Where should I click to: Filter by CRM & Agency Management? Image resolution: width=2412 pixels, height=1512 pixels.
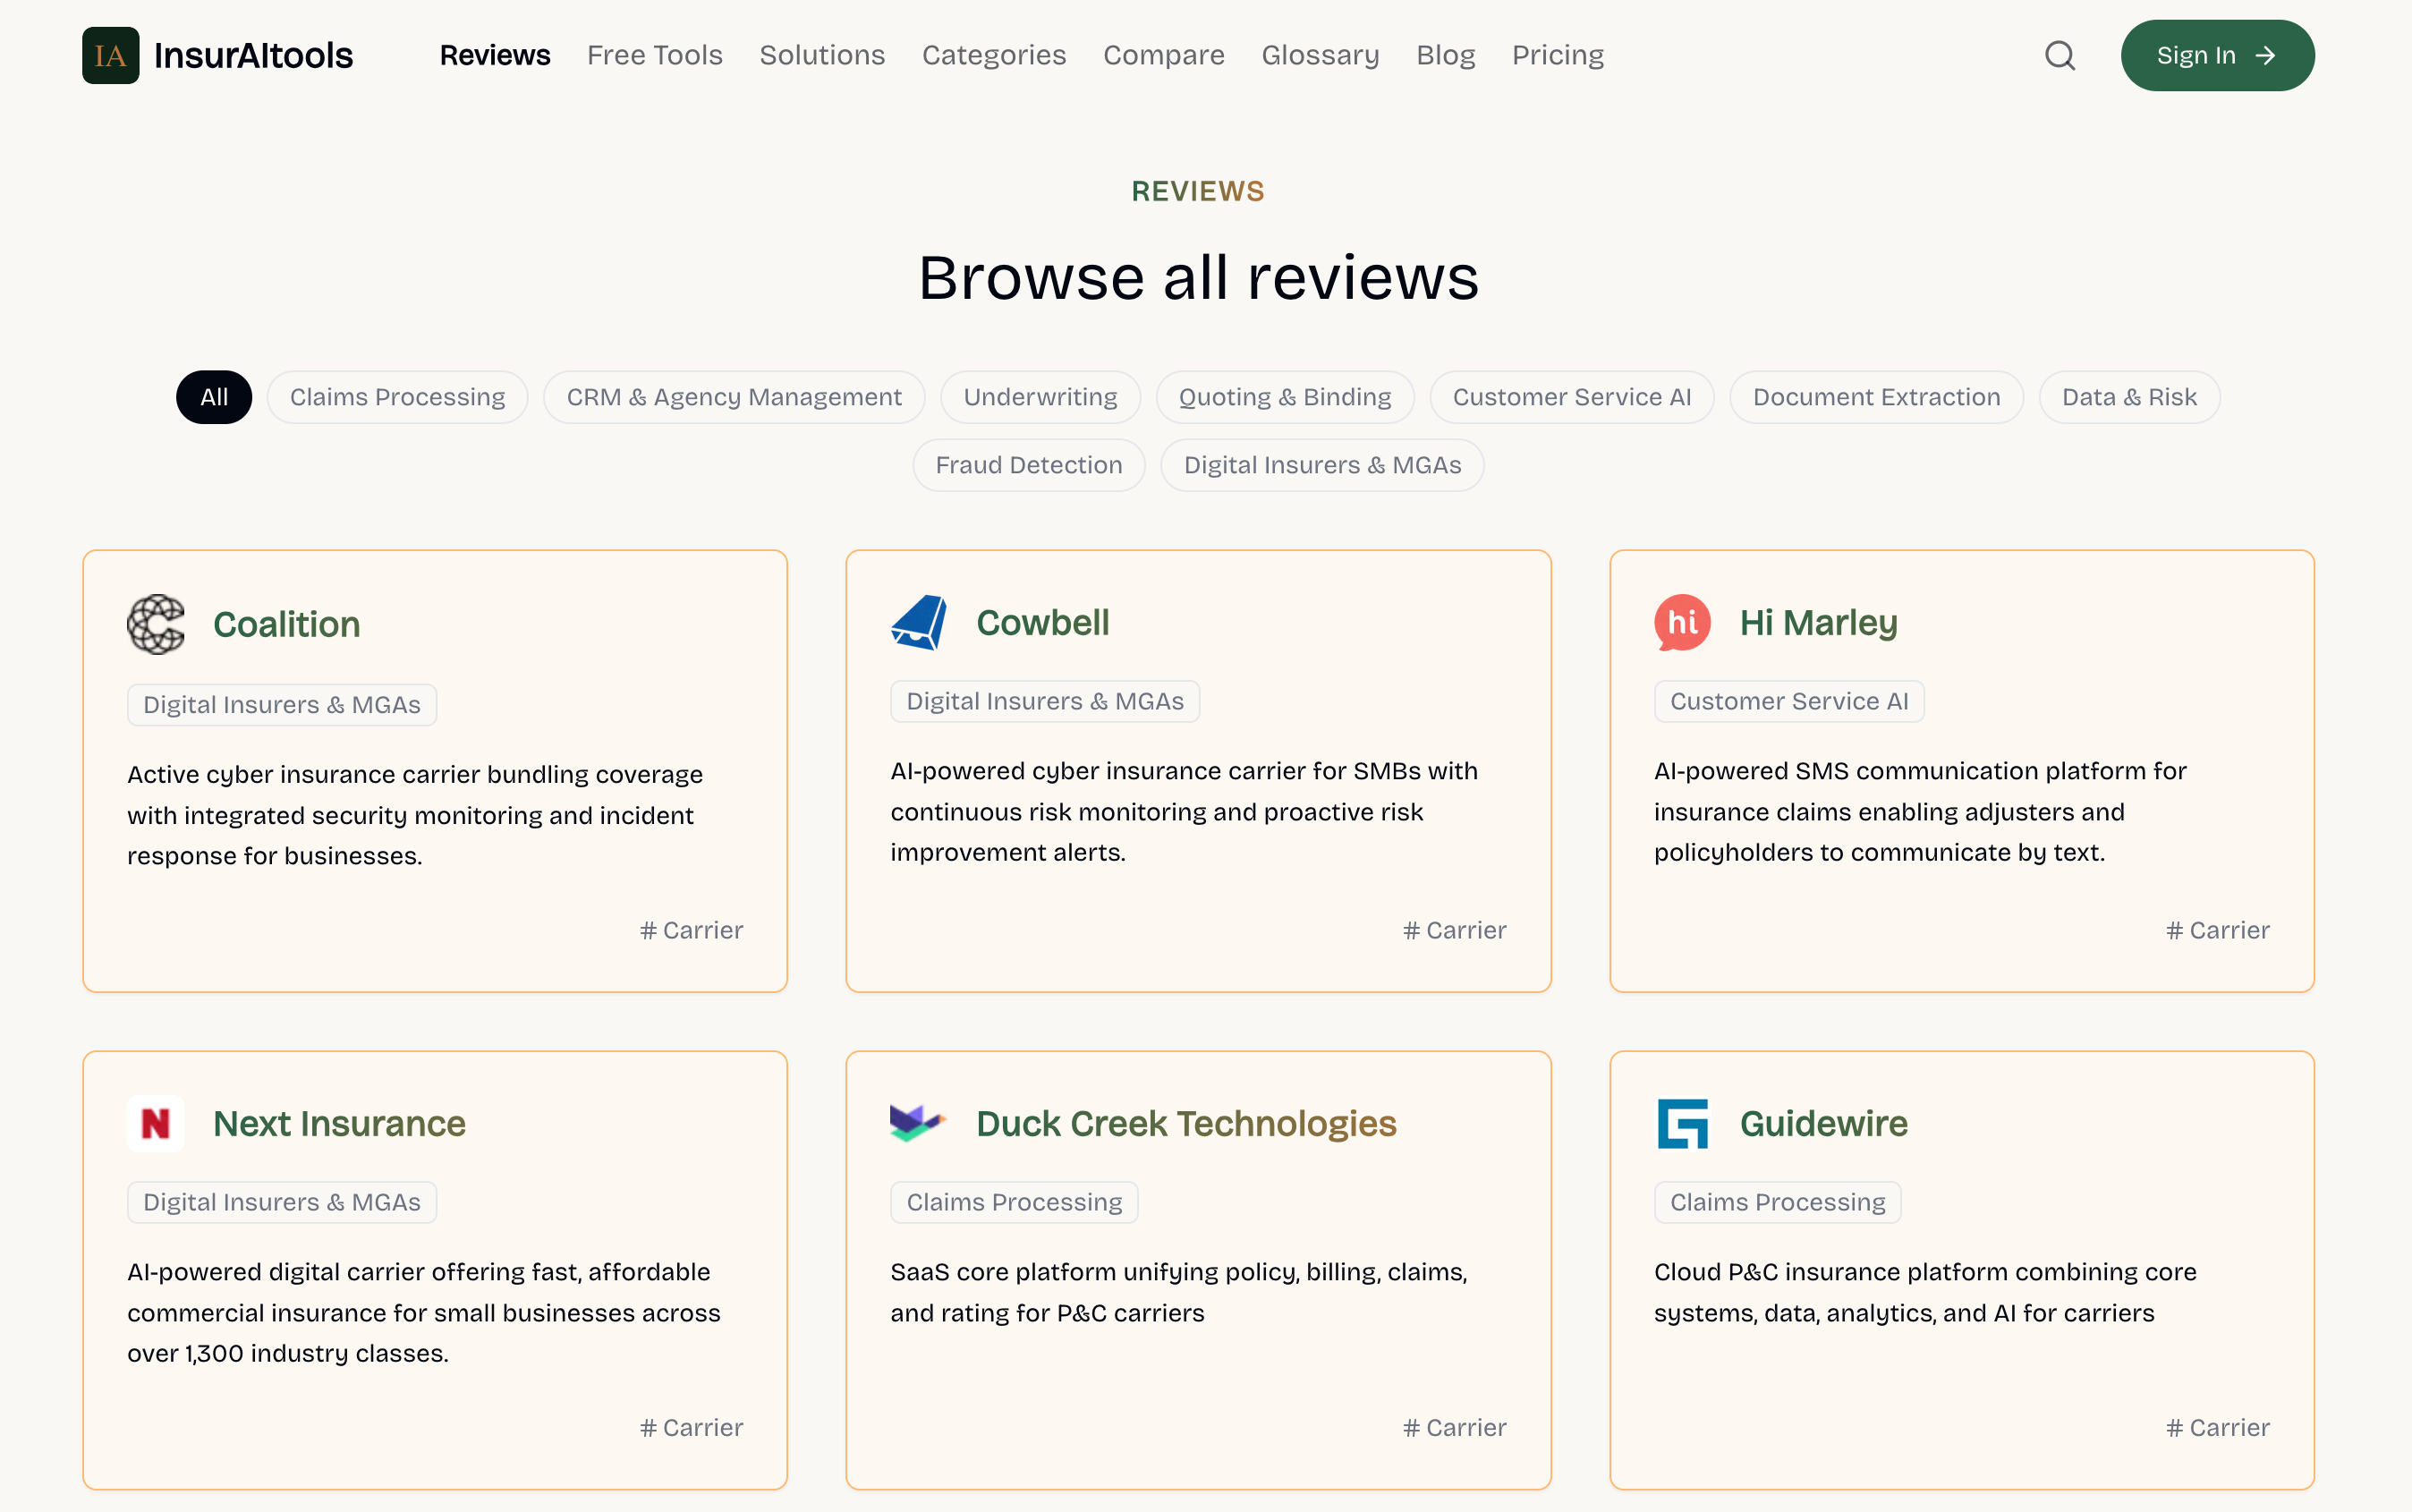[x=734, y=397]
